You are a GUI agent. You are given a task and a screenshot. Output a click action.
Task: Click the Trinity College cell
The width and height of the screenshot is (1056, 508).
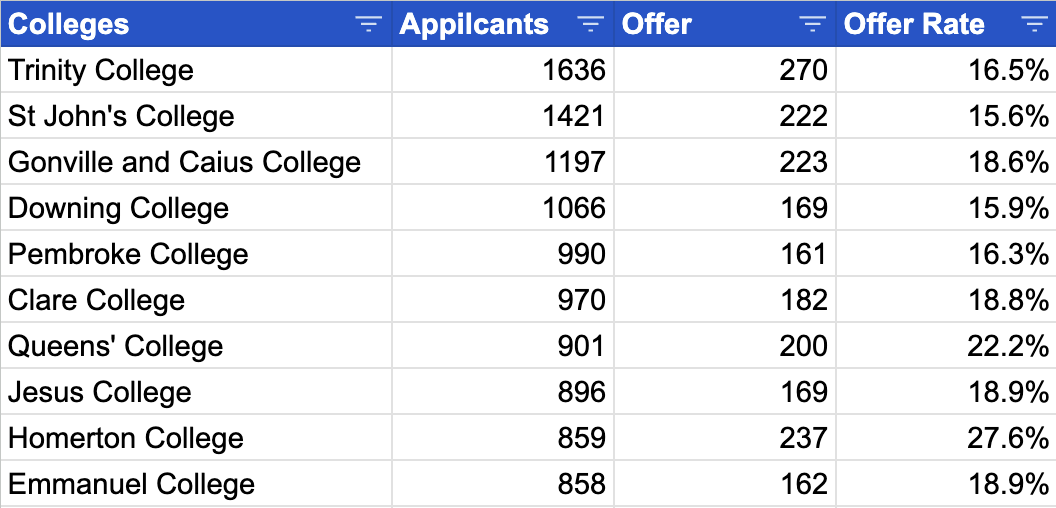point(101,70)
